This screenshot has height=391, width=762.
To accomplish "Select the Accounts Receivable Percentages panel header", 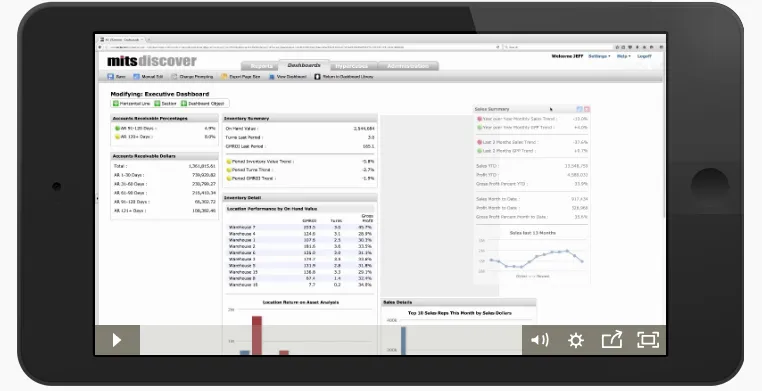I will [164, 119].
